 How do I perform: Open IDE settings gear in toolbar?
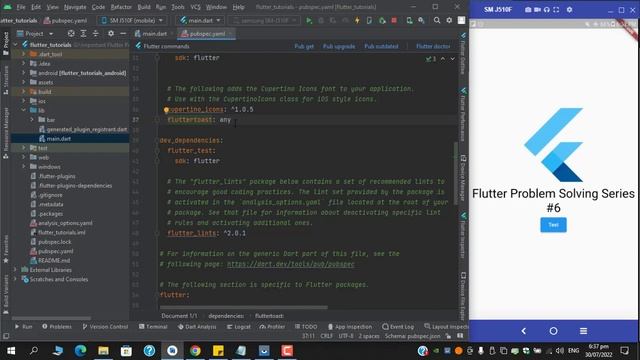point(449,20)
